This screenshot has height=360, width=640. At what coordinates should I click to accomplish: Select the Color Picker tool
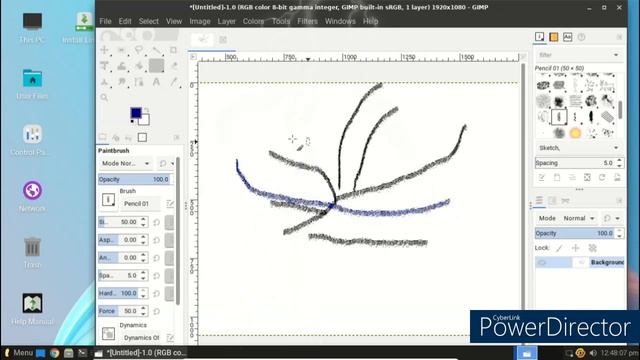[174, 82]
